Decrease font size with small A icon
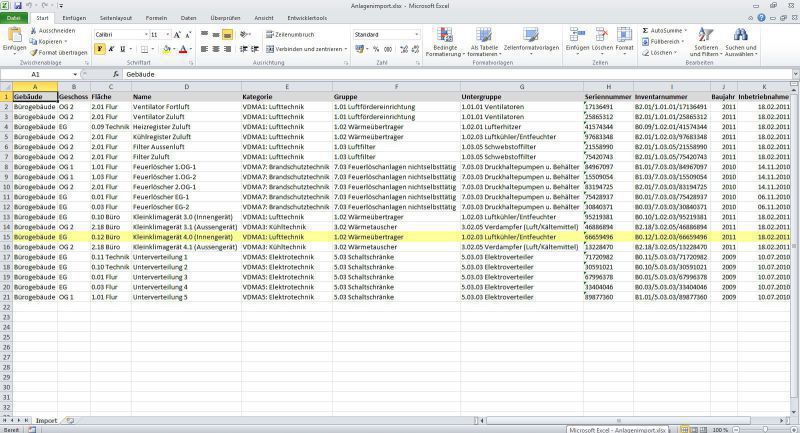Image resolution: width=800 pixels, height=433 pixels. pyautogui.click(x=188, y=35)
